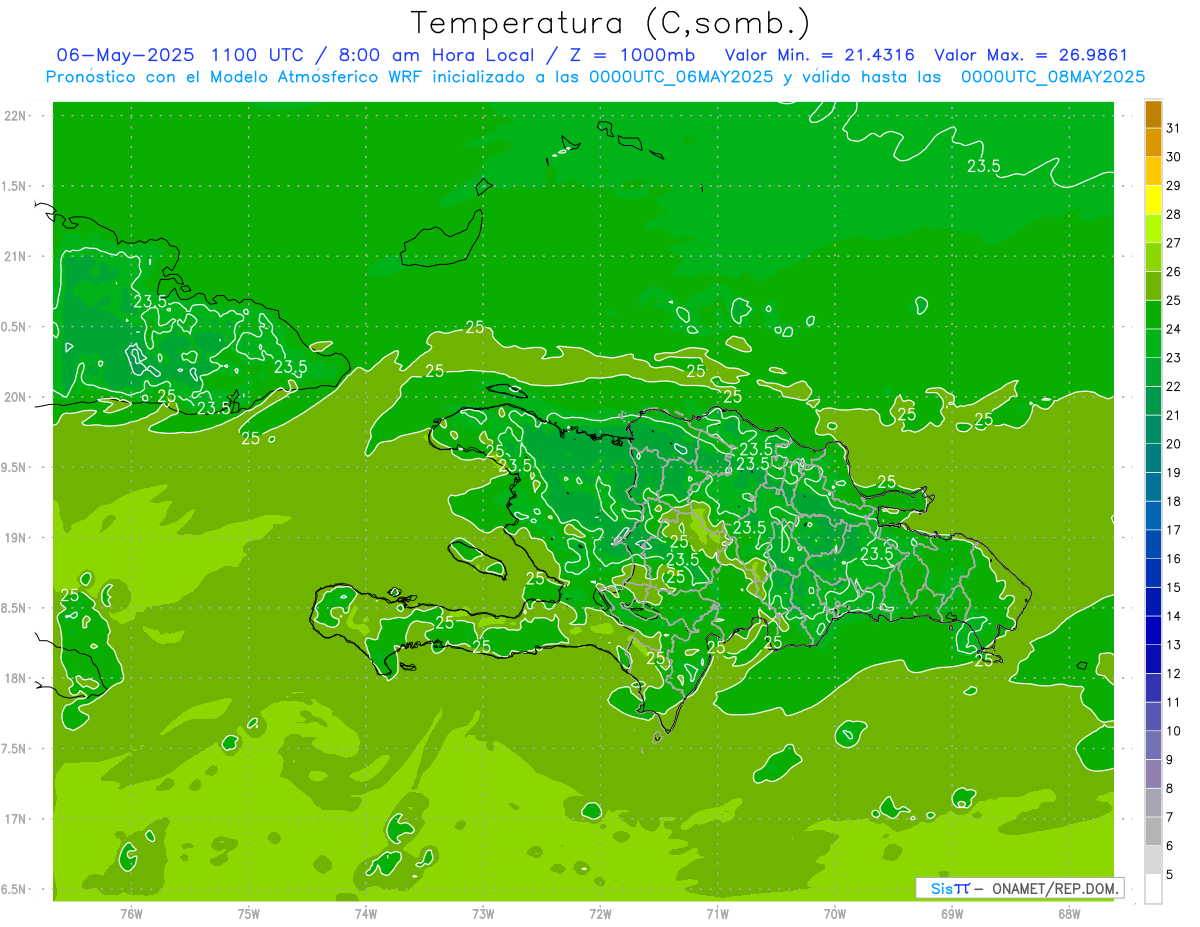Click the colorbar swatch between 23 and 24
Image resolution: width=1200 pixels, height=927 pixels.
pos(1153,344)
